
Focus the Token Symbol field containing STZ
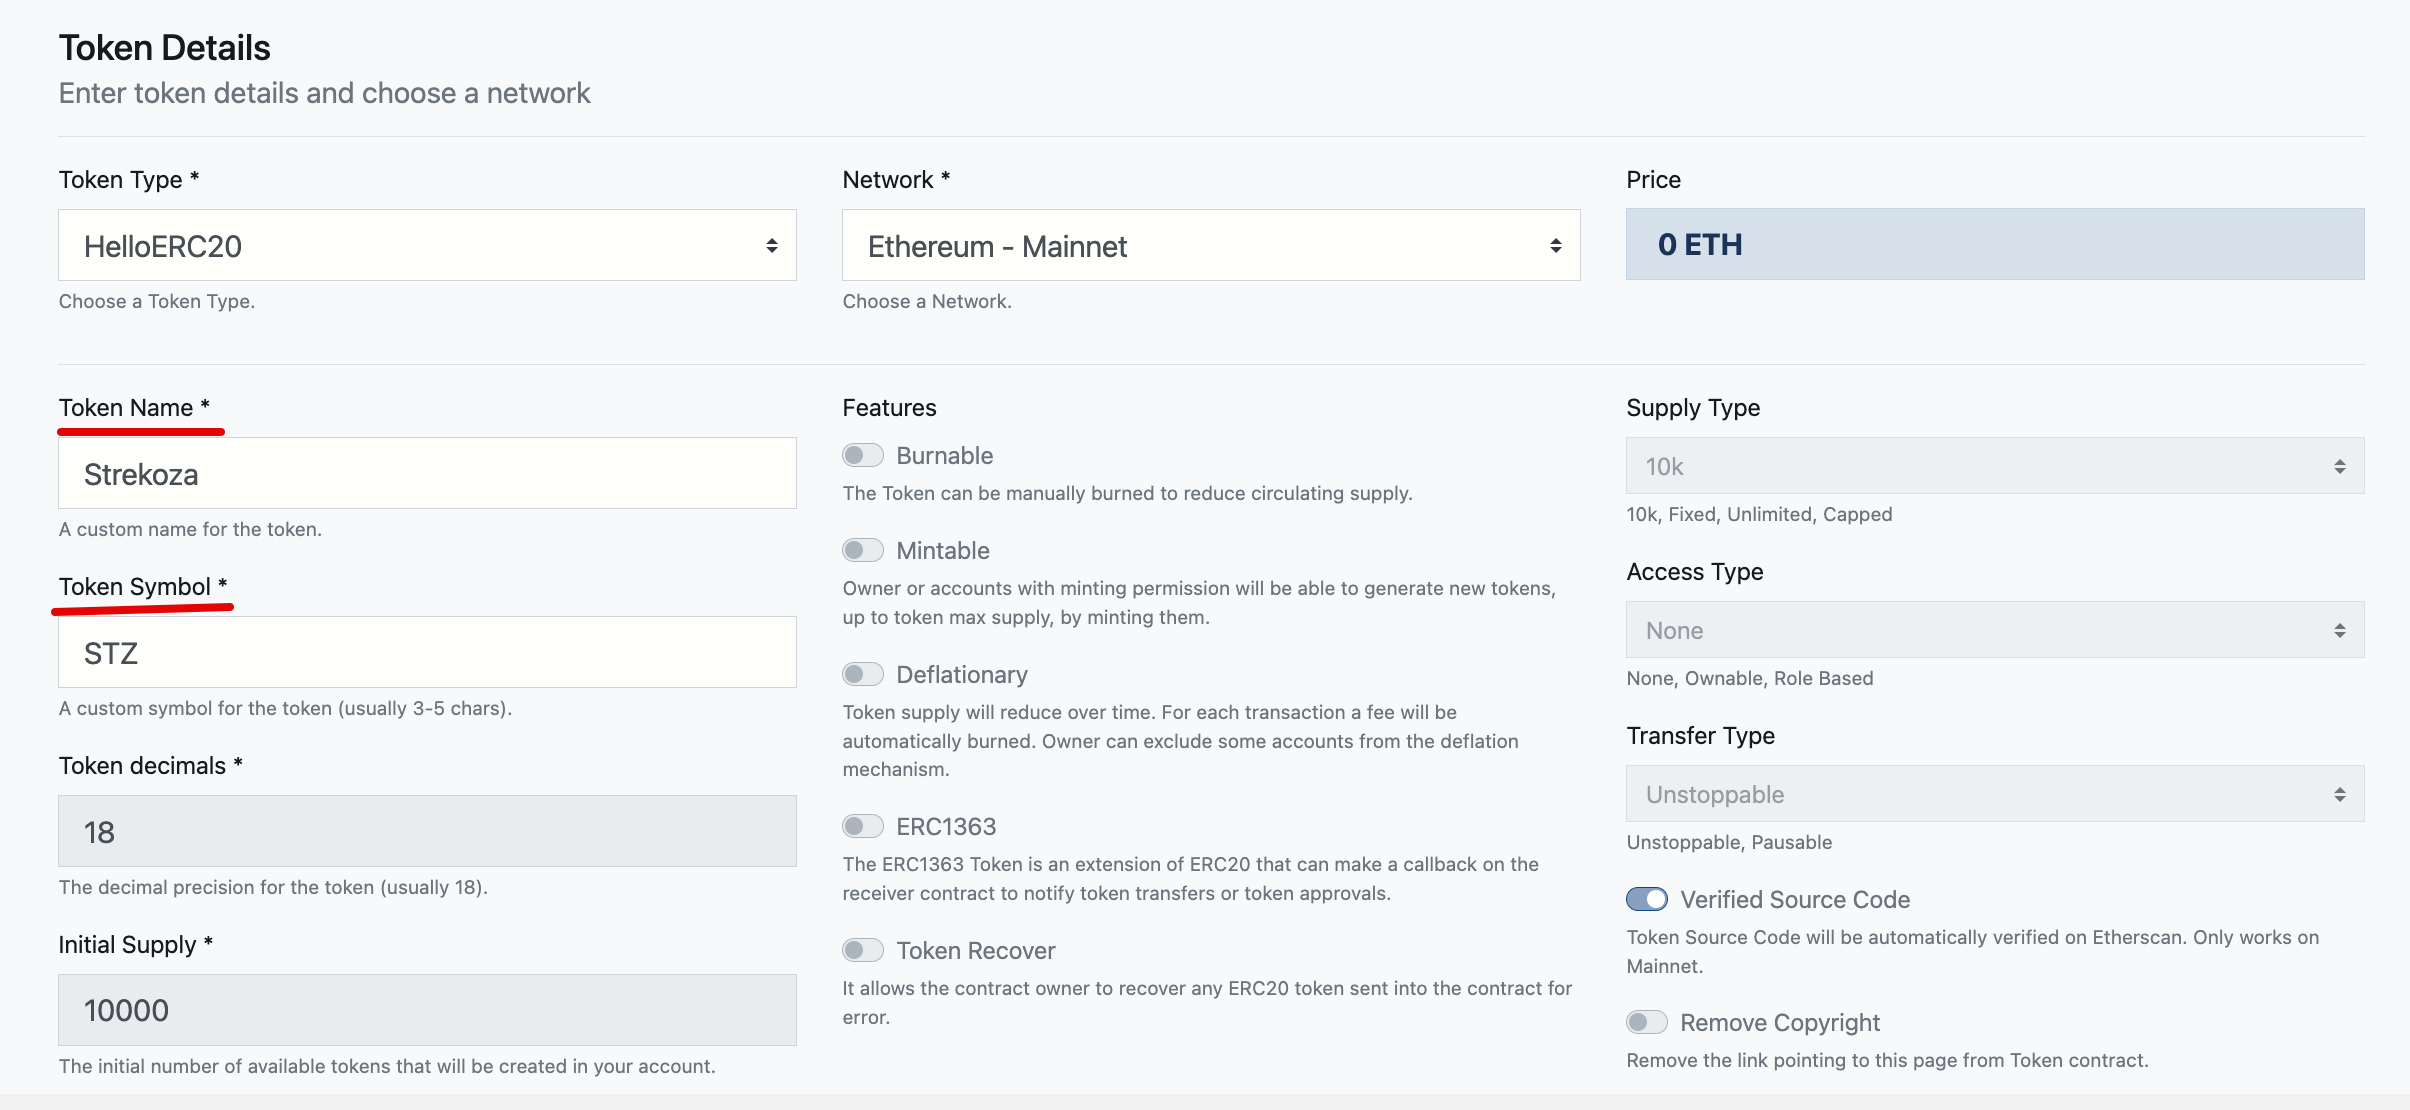(427, 653)
